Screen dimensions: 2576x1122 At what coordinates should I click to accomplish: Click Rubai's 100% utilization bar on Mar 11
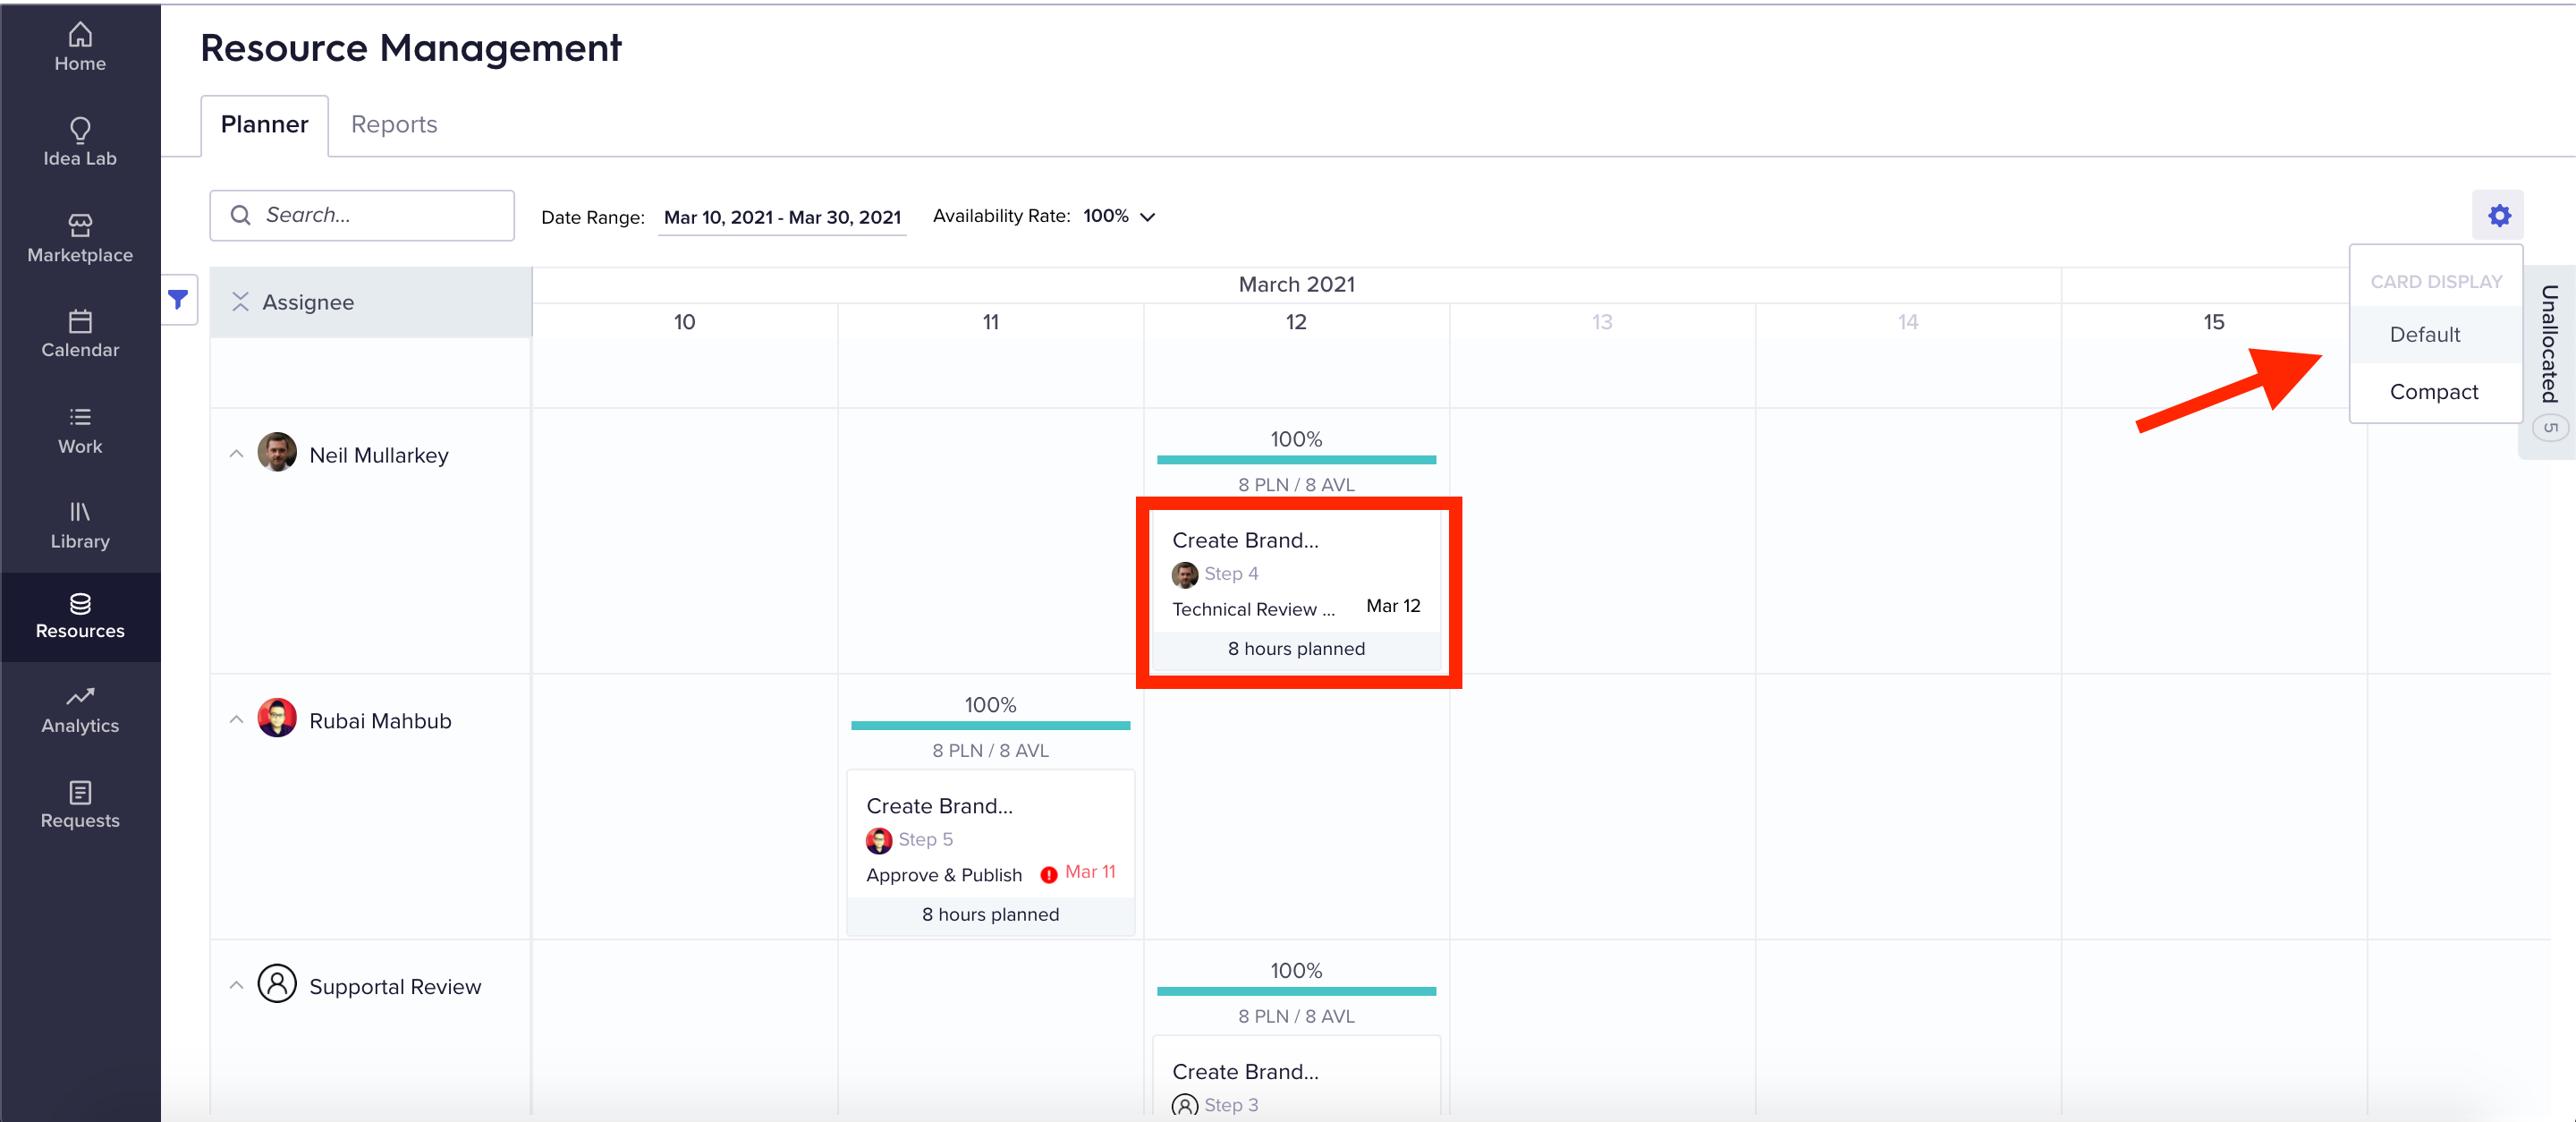click(x=991, y=726)
